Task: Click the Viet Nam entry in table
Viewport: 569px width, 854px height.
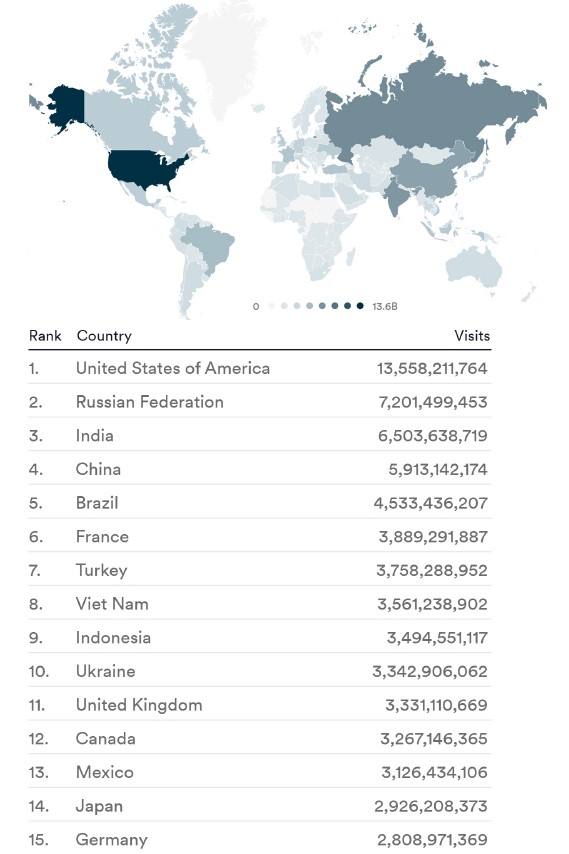Action: click(112, 604)
